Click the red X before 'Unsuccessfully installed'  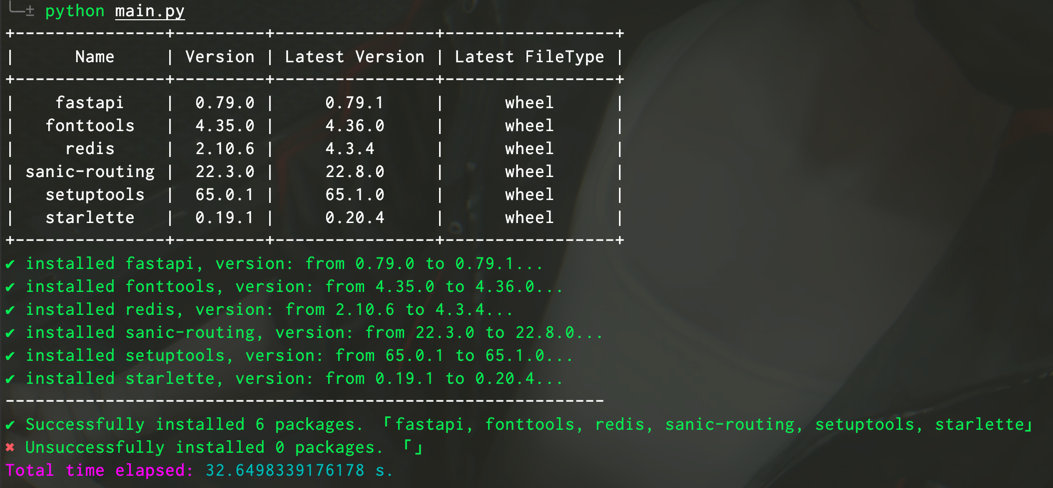[10, 448]
